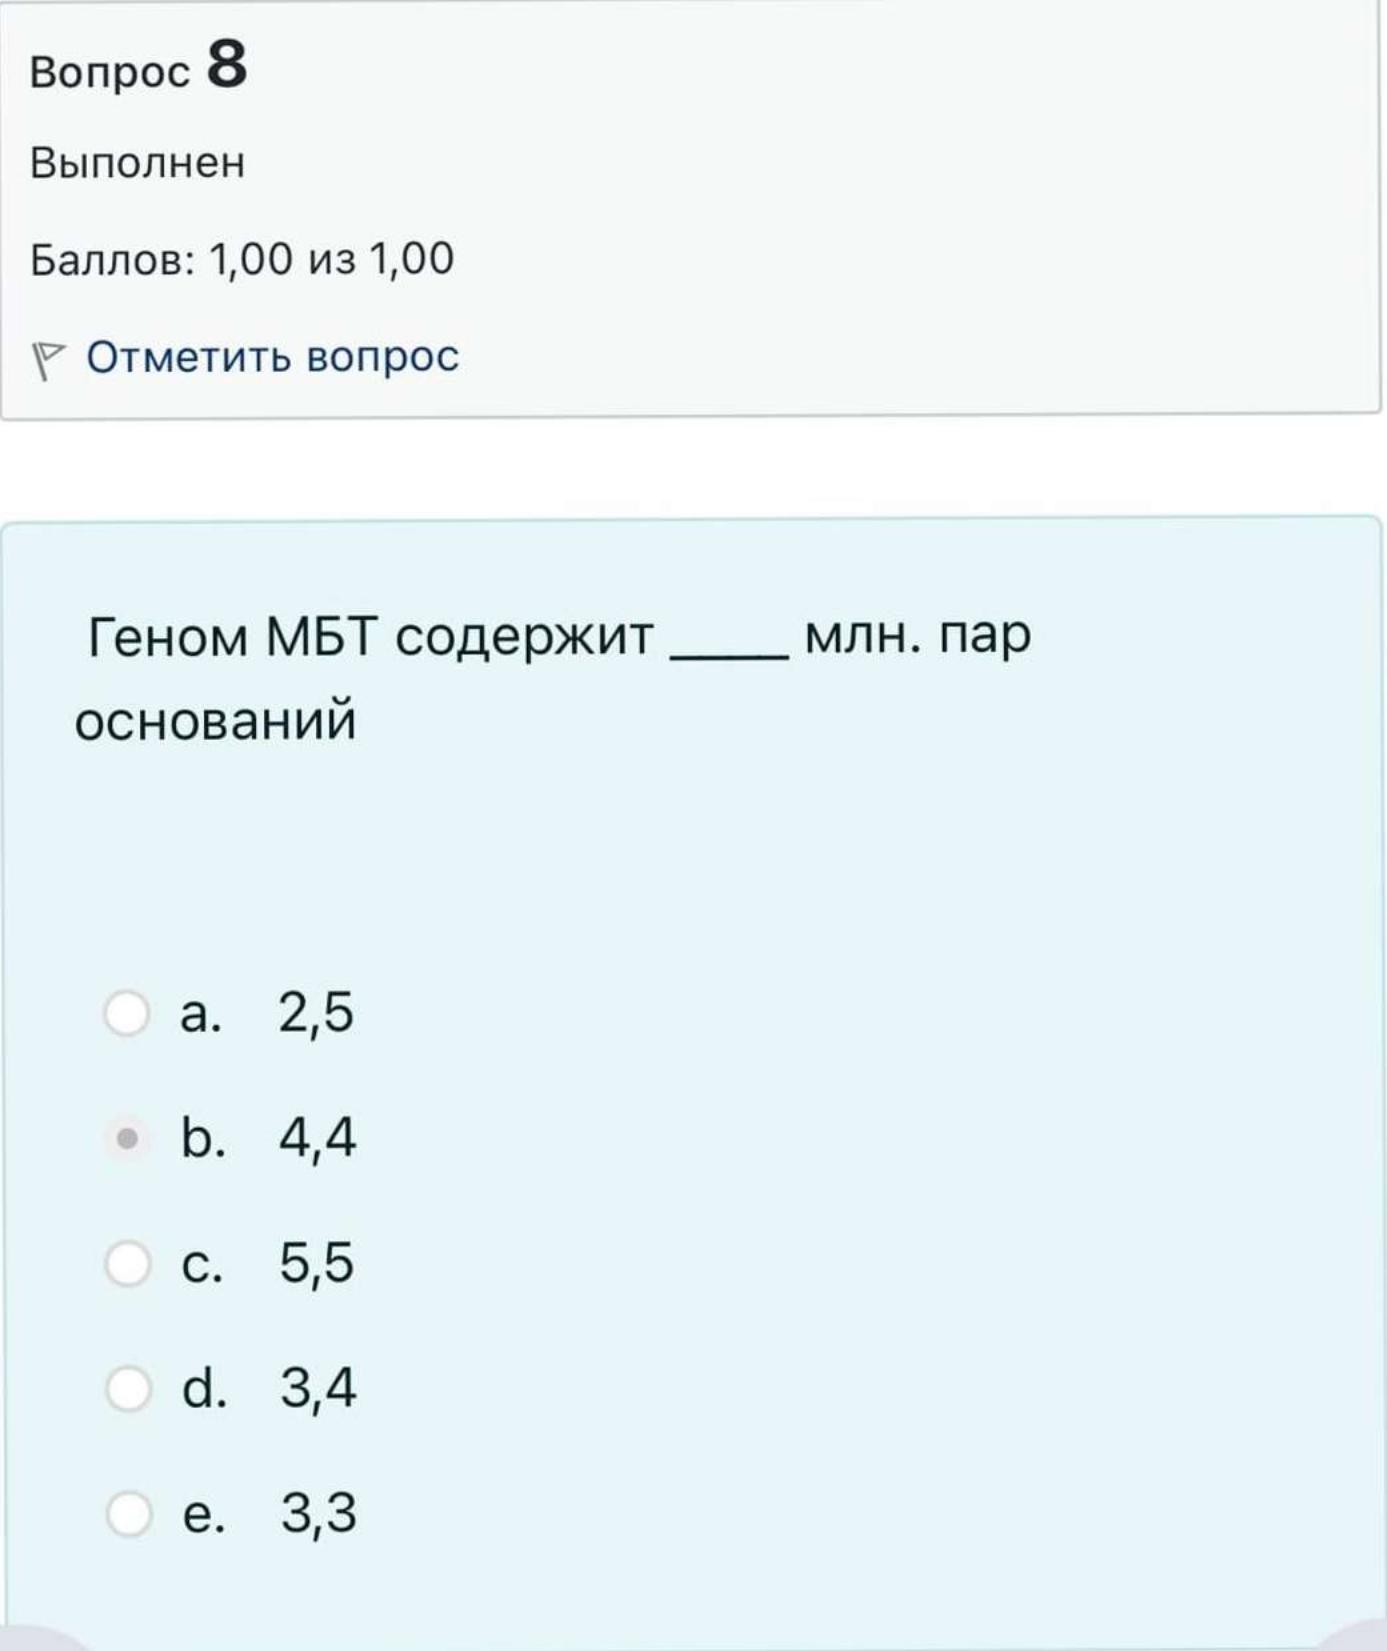The width and height of the screenshot is (1387, 1651).
Task: Mark radio button for option e
Action: coord(129,1513)
